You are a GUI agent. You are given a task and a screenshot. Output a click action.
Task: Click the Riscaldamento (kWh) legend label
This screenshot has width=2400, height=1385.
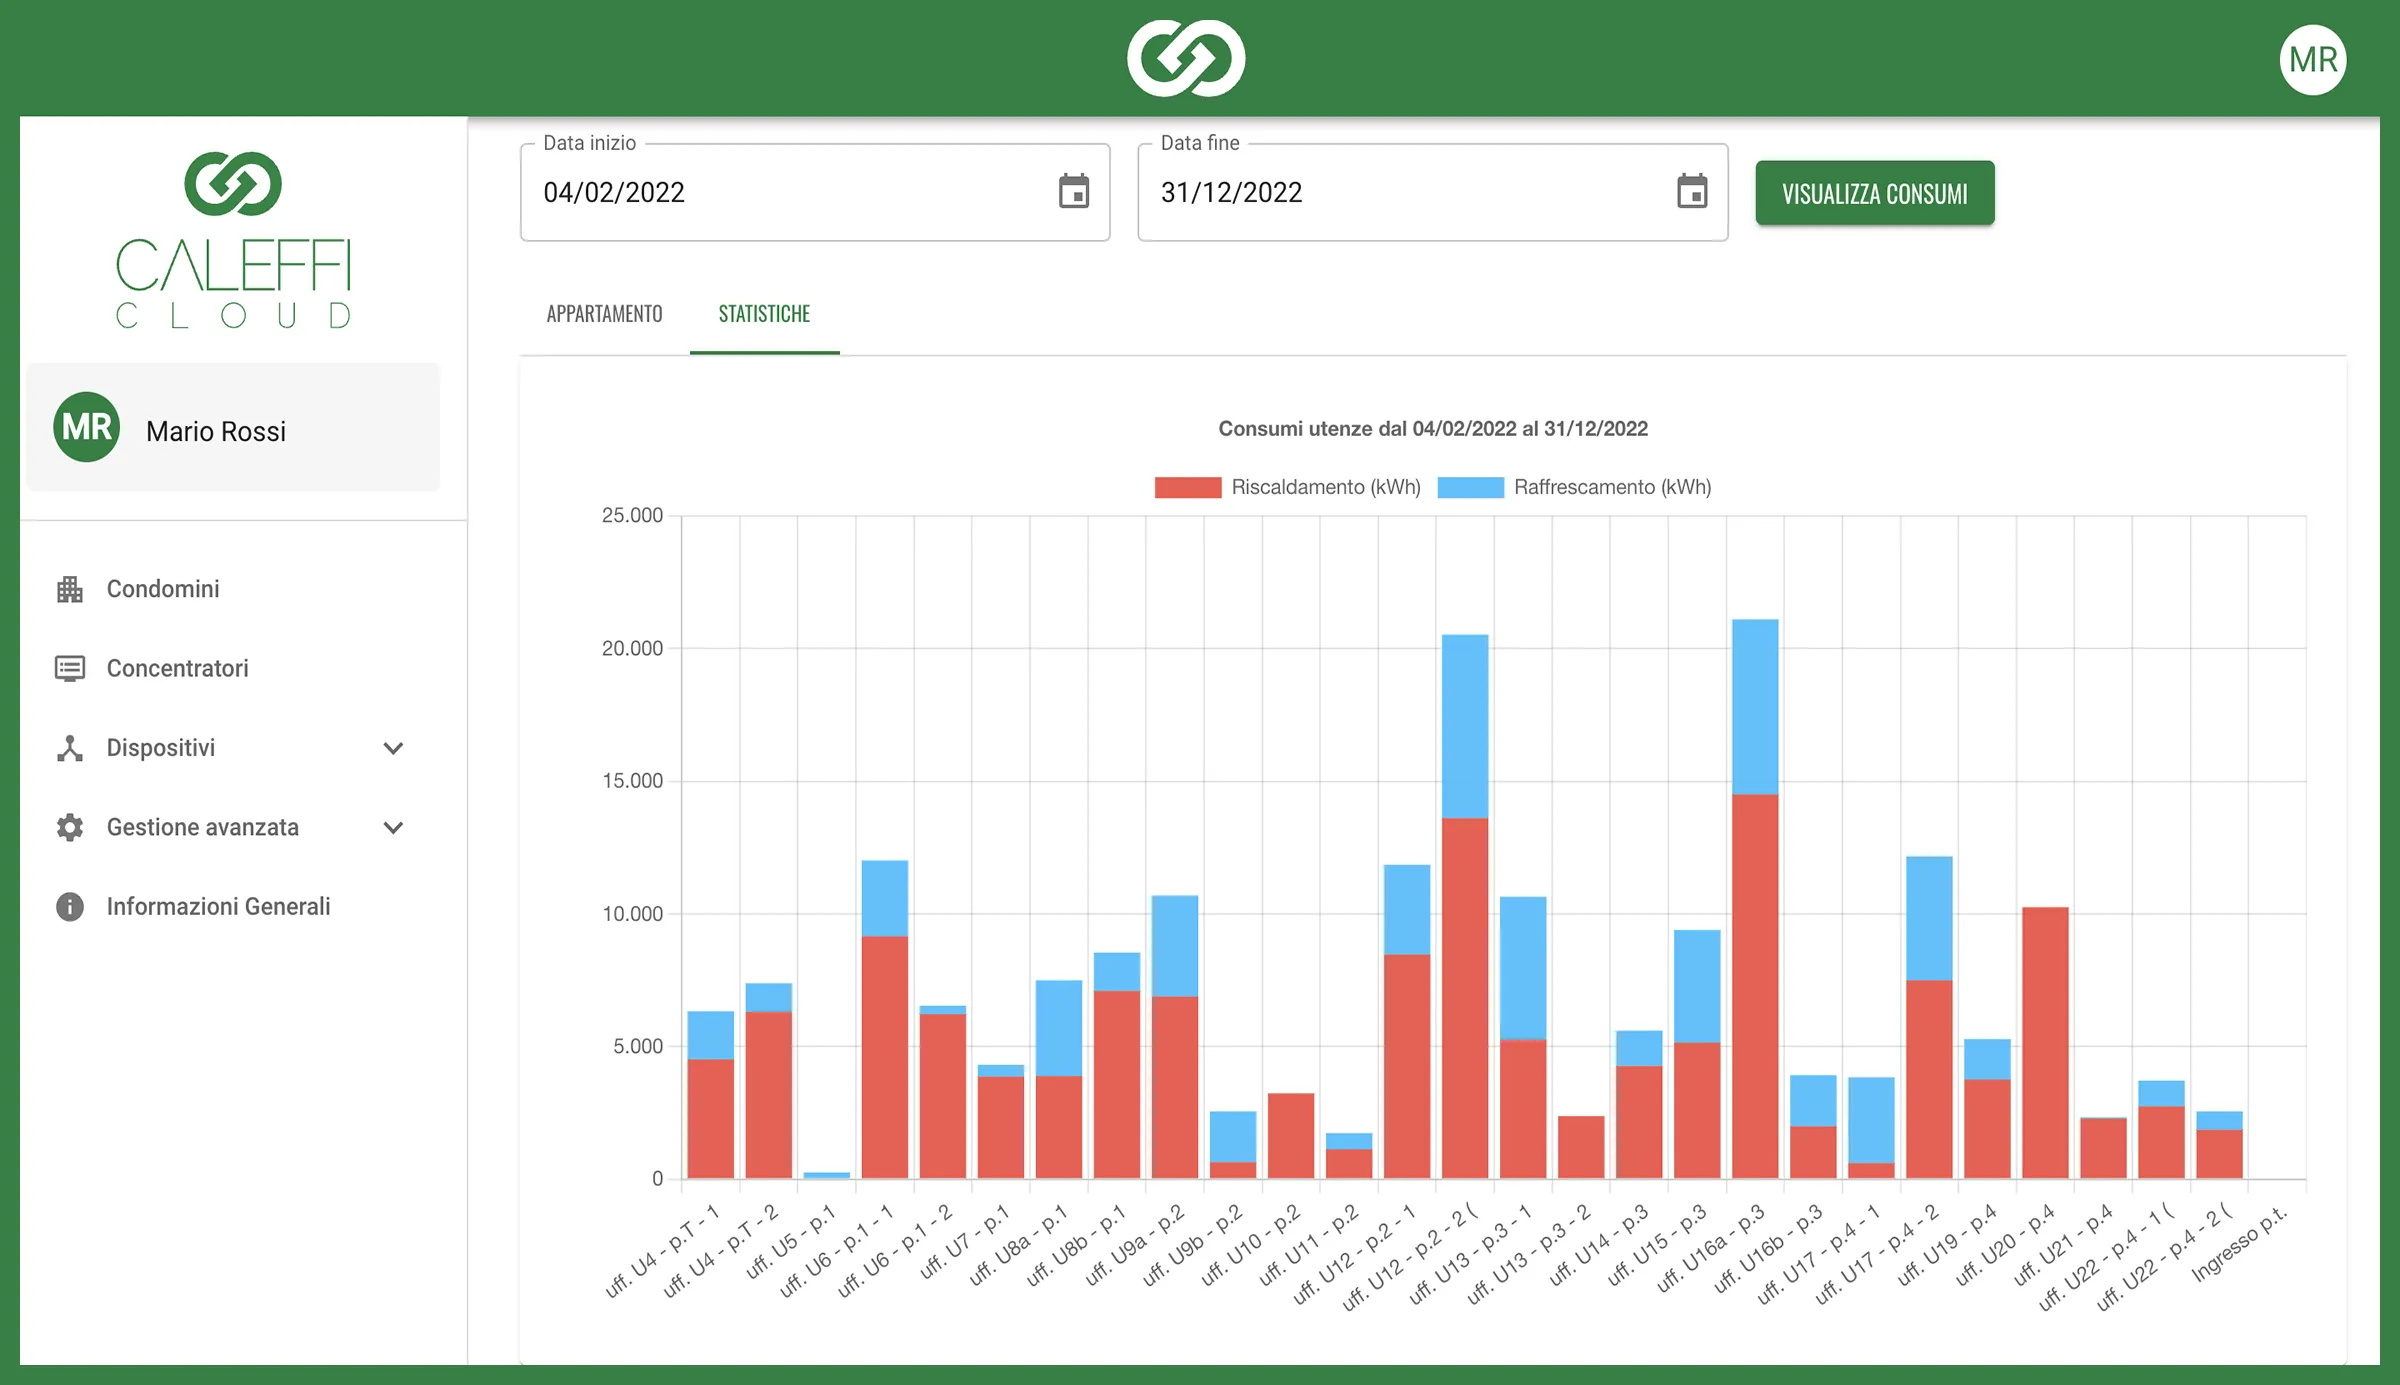click(x=1326, y=487)
